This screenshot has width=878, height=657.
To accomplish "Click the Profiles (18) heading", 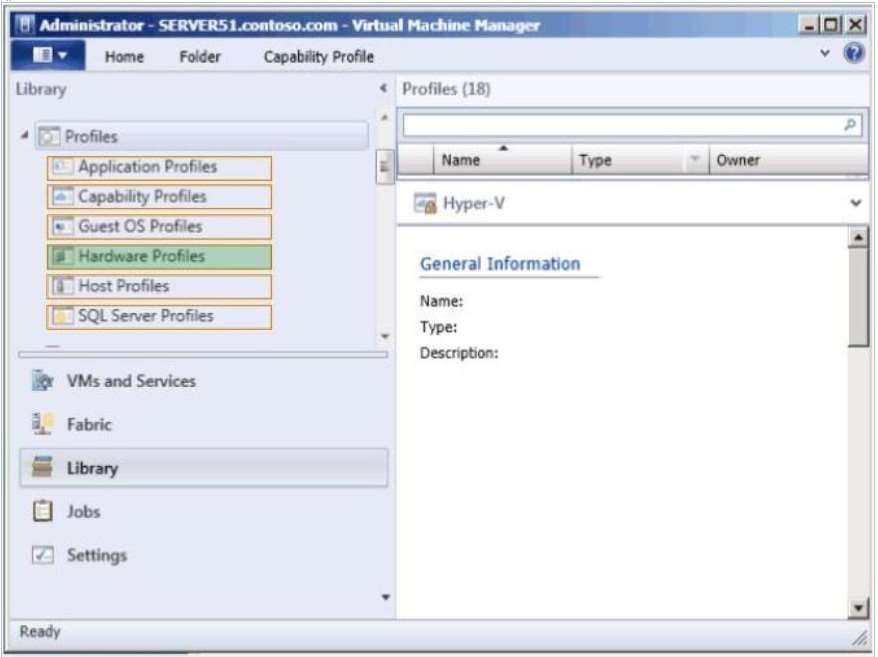I will point(446,89).
